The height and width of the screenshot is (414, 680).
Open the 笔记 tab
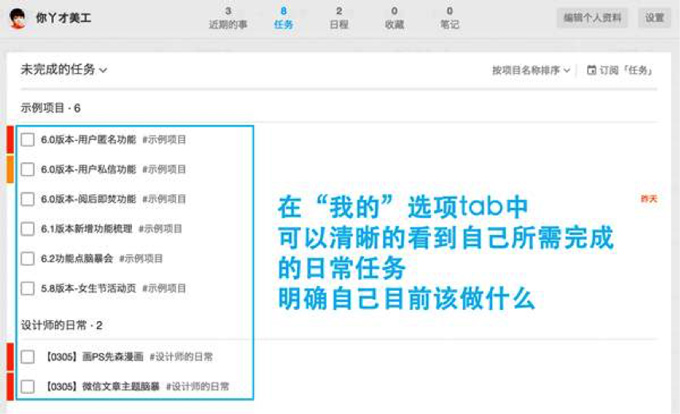[x=449, y=17]
